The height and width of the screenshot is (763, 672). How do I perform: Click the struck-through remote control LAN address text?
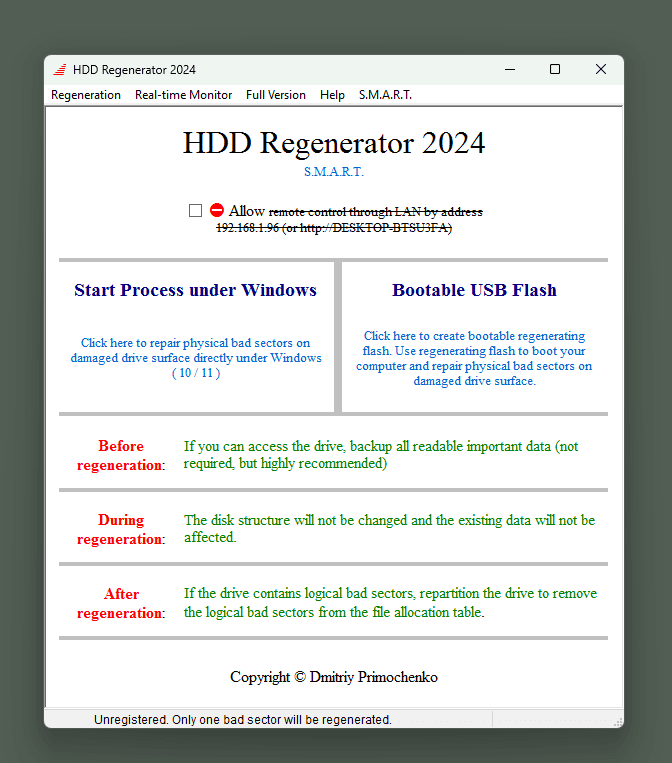click(x=349, y=219)
